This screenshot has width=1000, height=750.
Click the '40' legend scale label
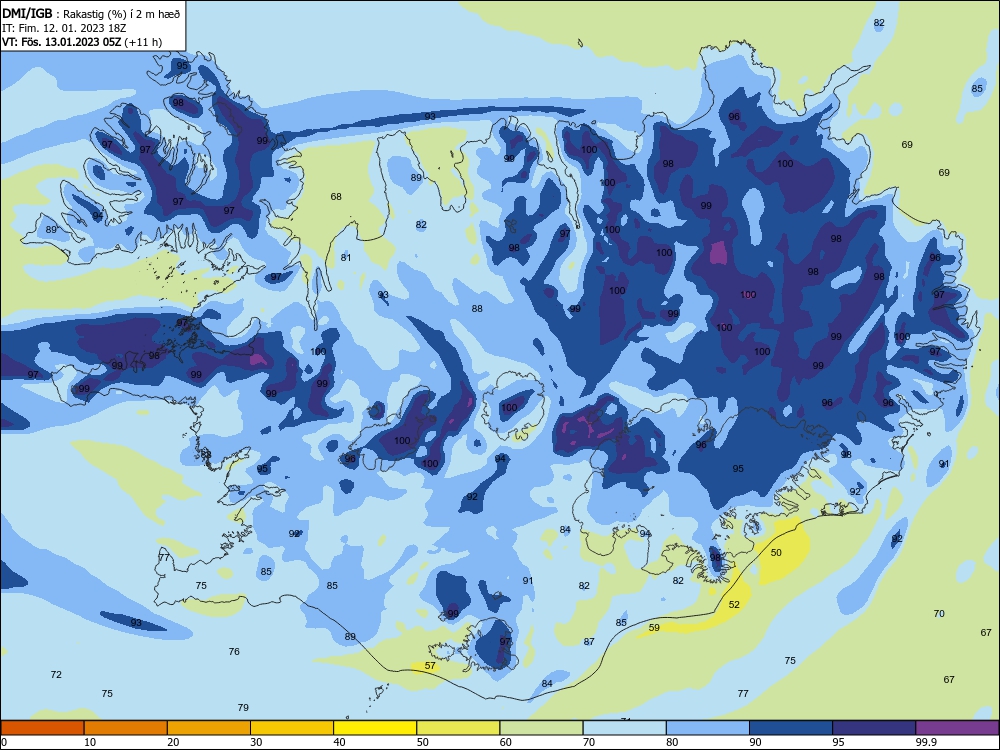pos(339,742)
